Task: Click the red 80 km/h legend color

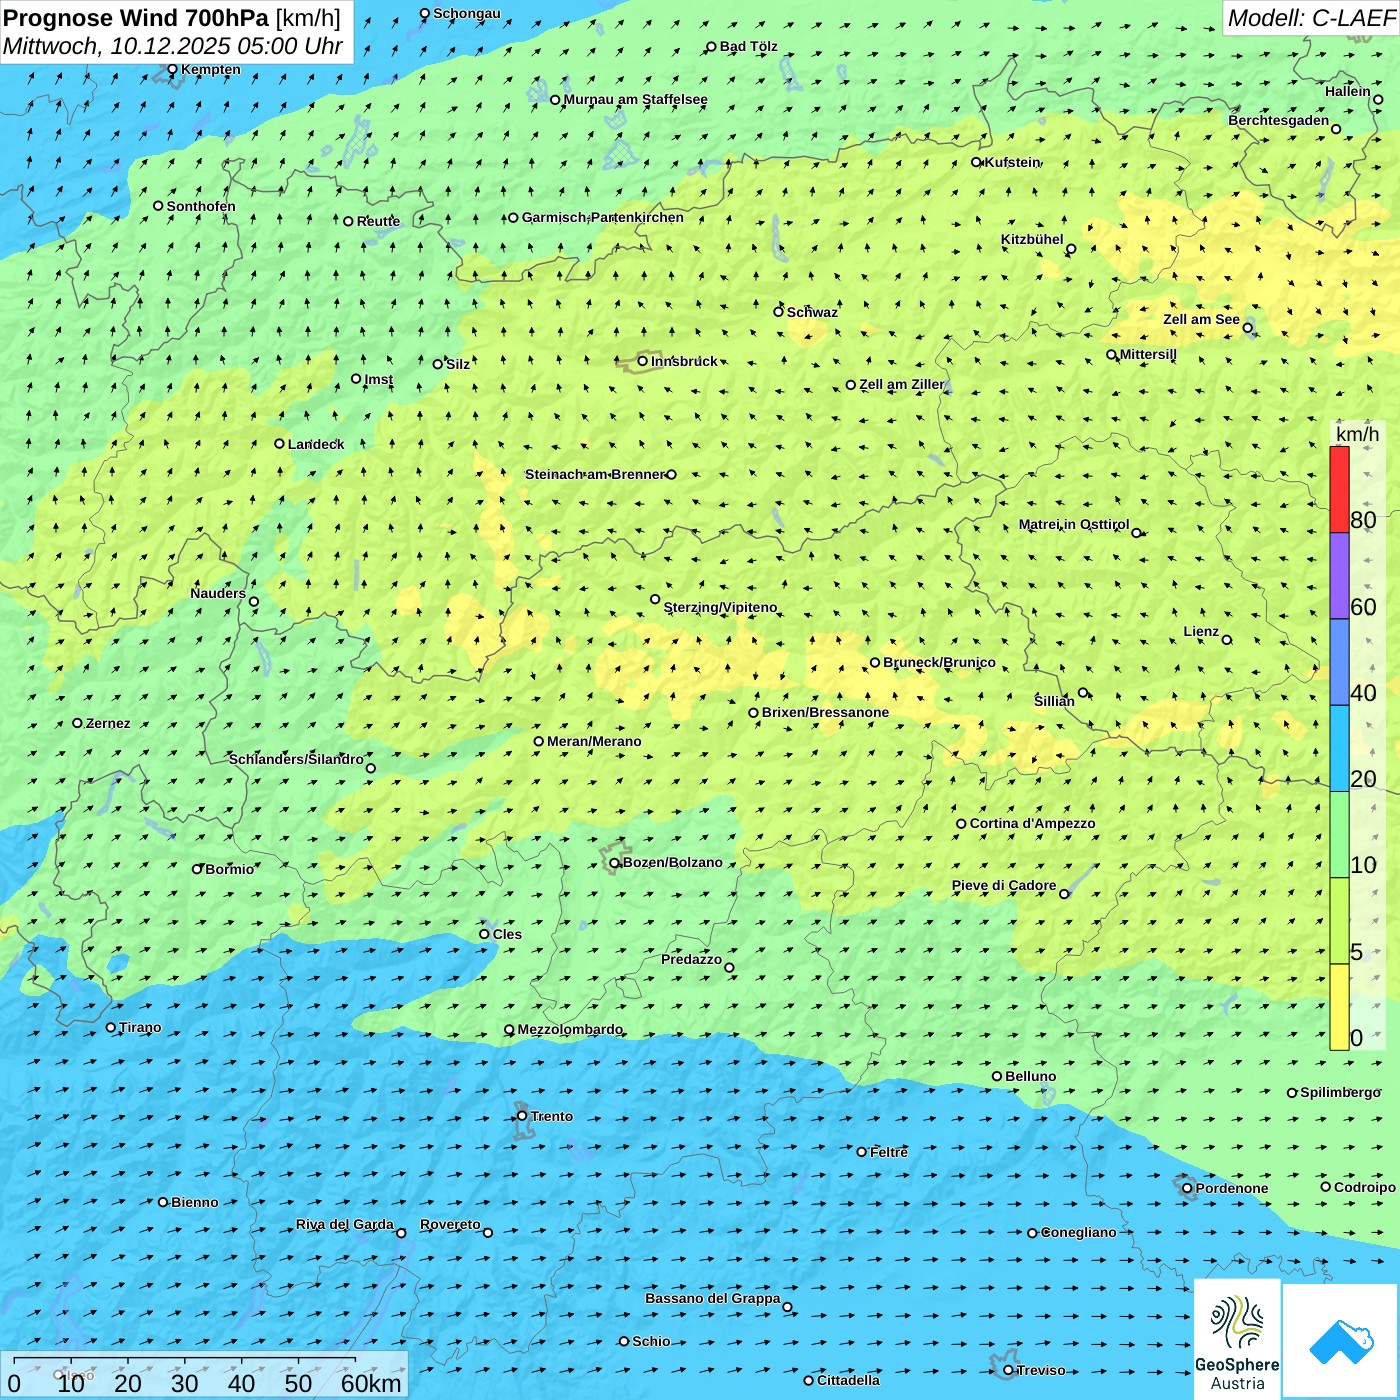Action: tap(1339, 489)
